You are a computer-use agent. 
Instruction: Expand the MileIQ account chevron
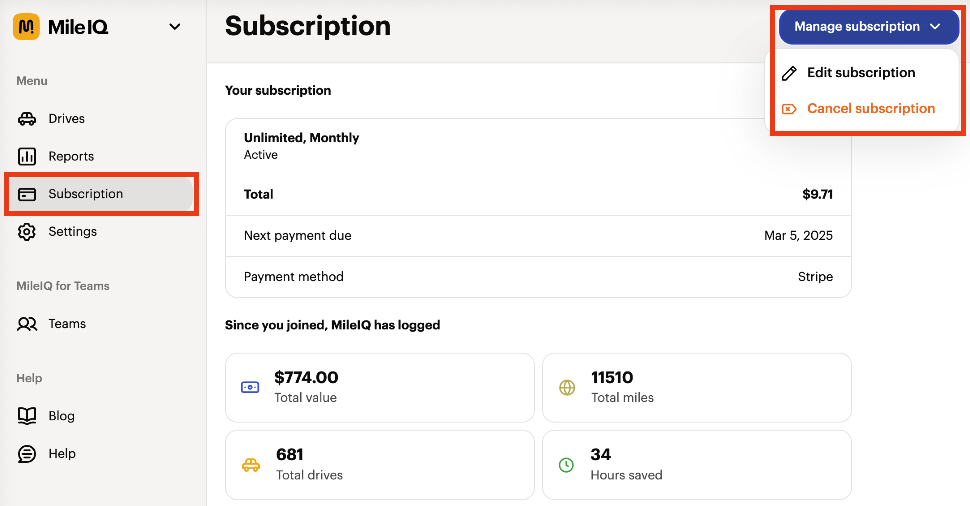(175, 27)
